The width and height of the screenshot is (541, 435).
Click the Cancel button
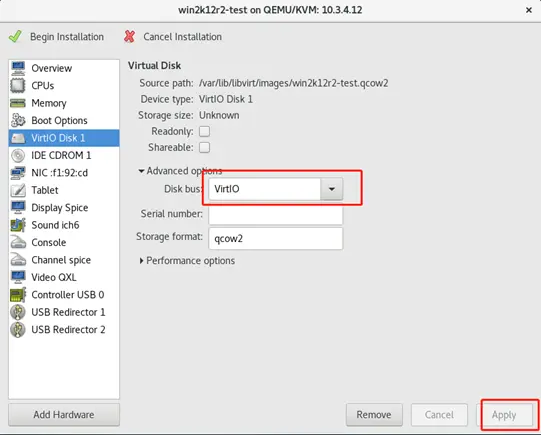point(439,415)
